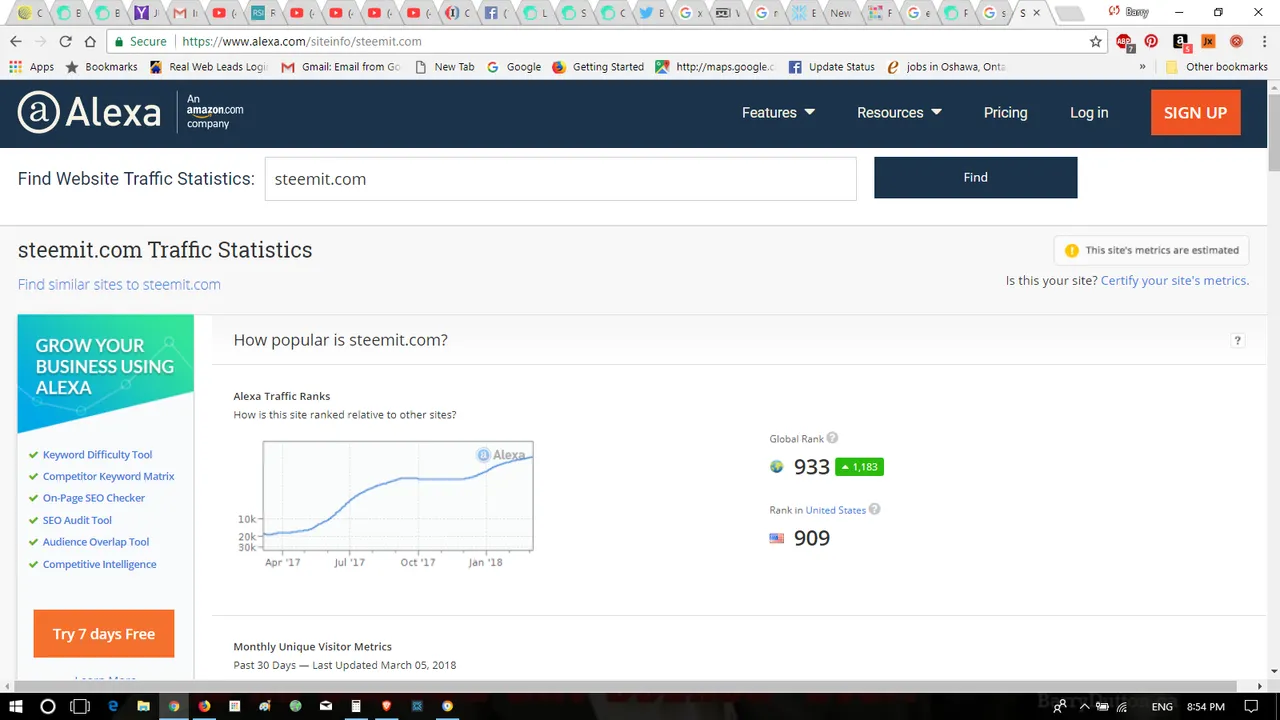
Task: Open the New Tab bookmark
Action: pyautogui.click(x=444, y=67)
